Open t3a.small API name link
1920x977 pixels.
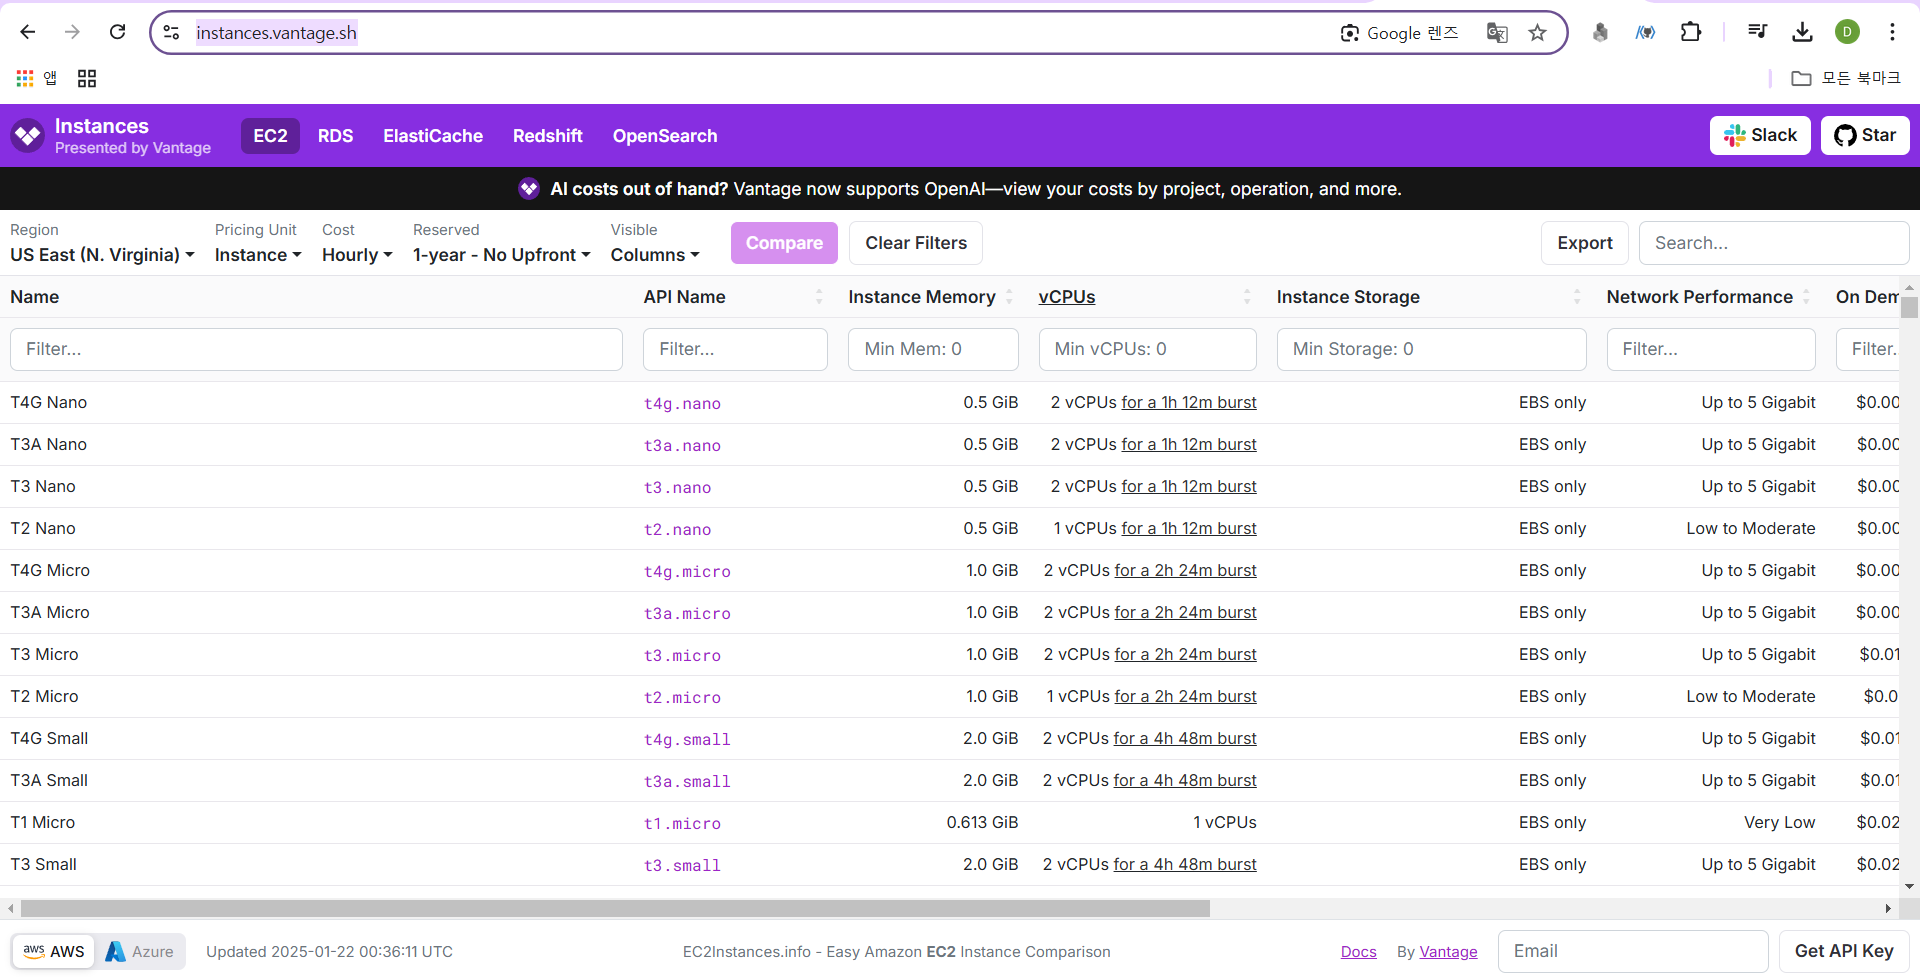tap(687, 781)
